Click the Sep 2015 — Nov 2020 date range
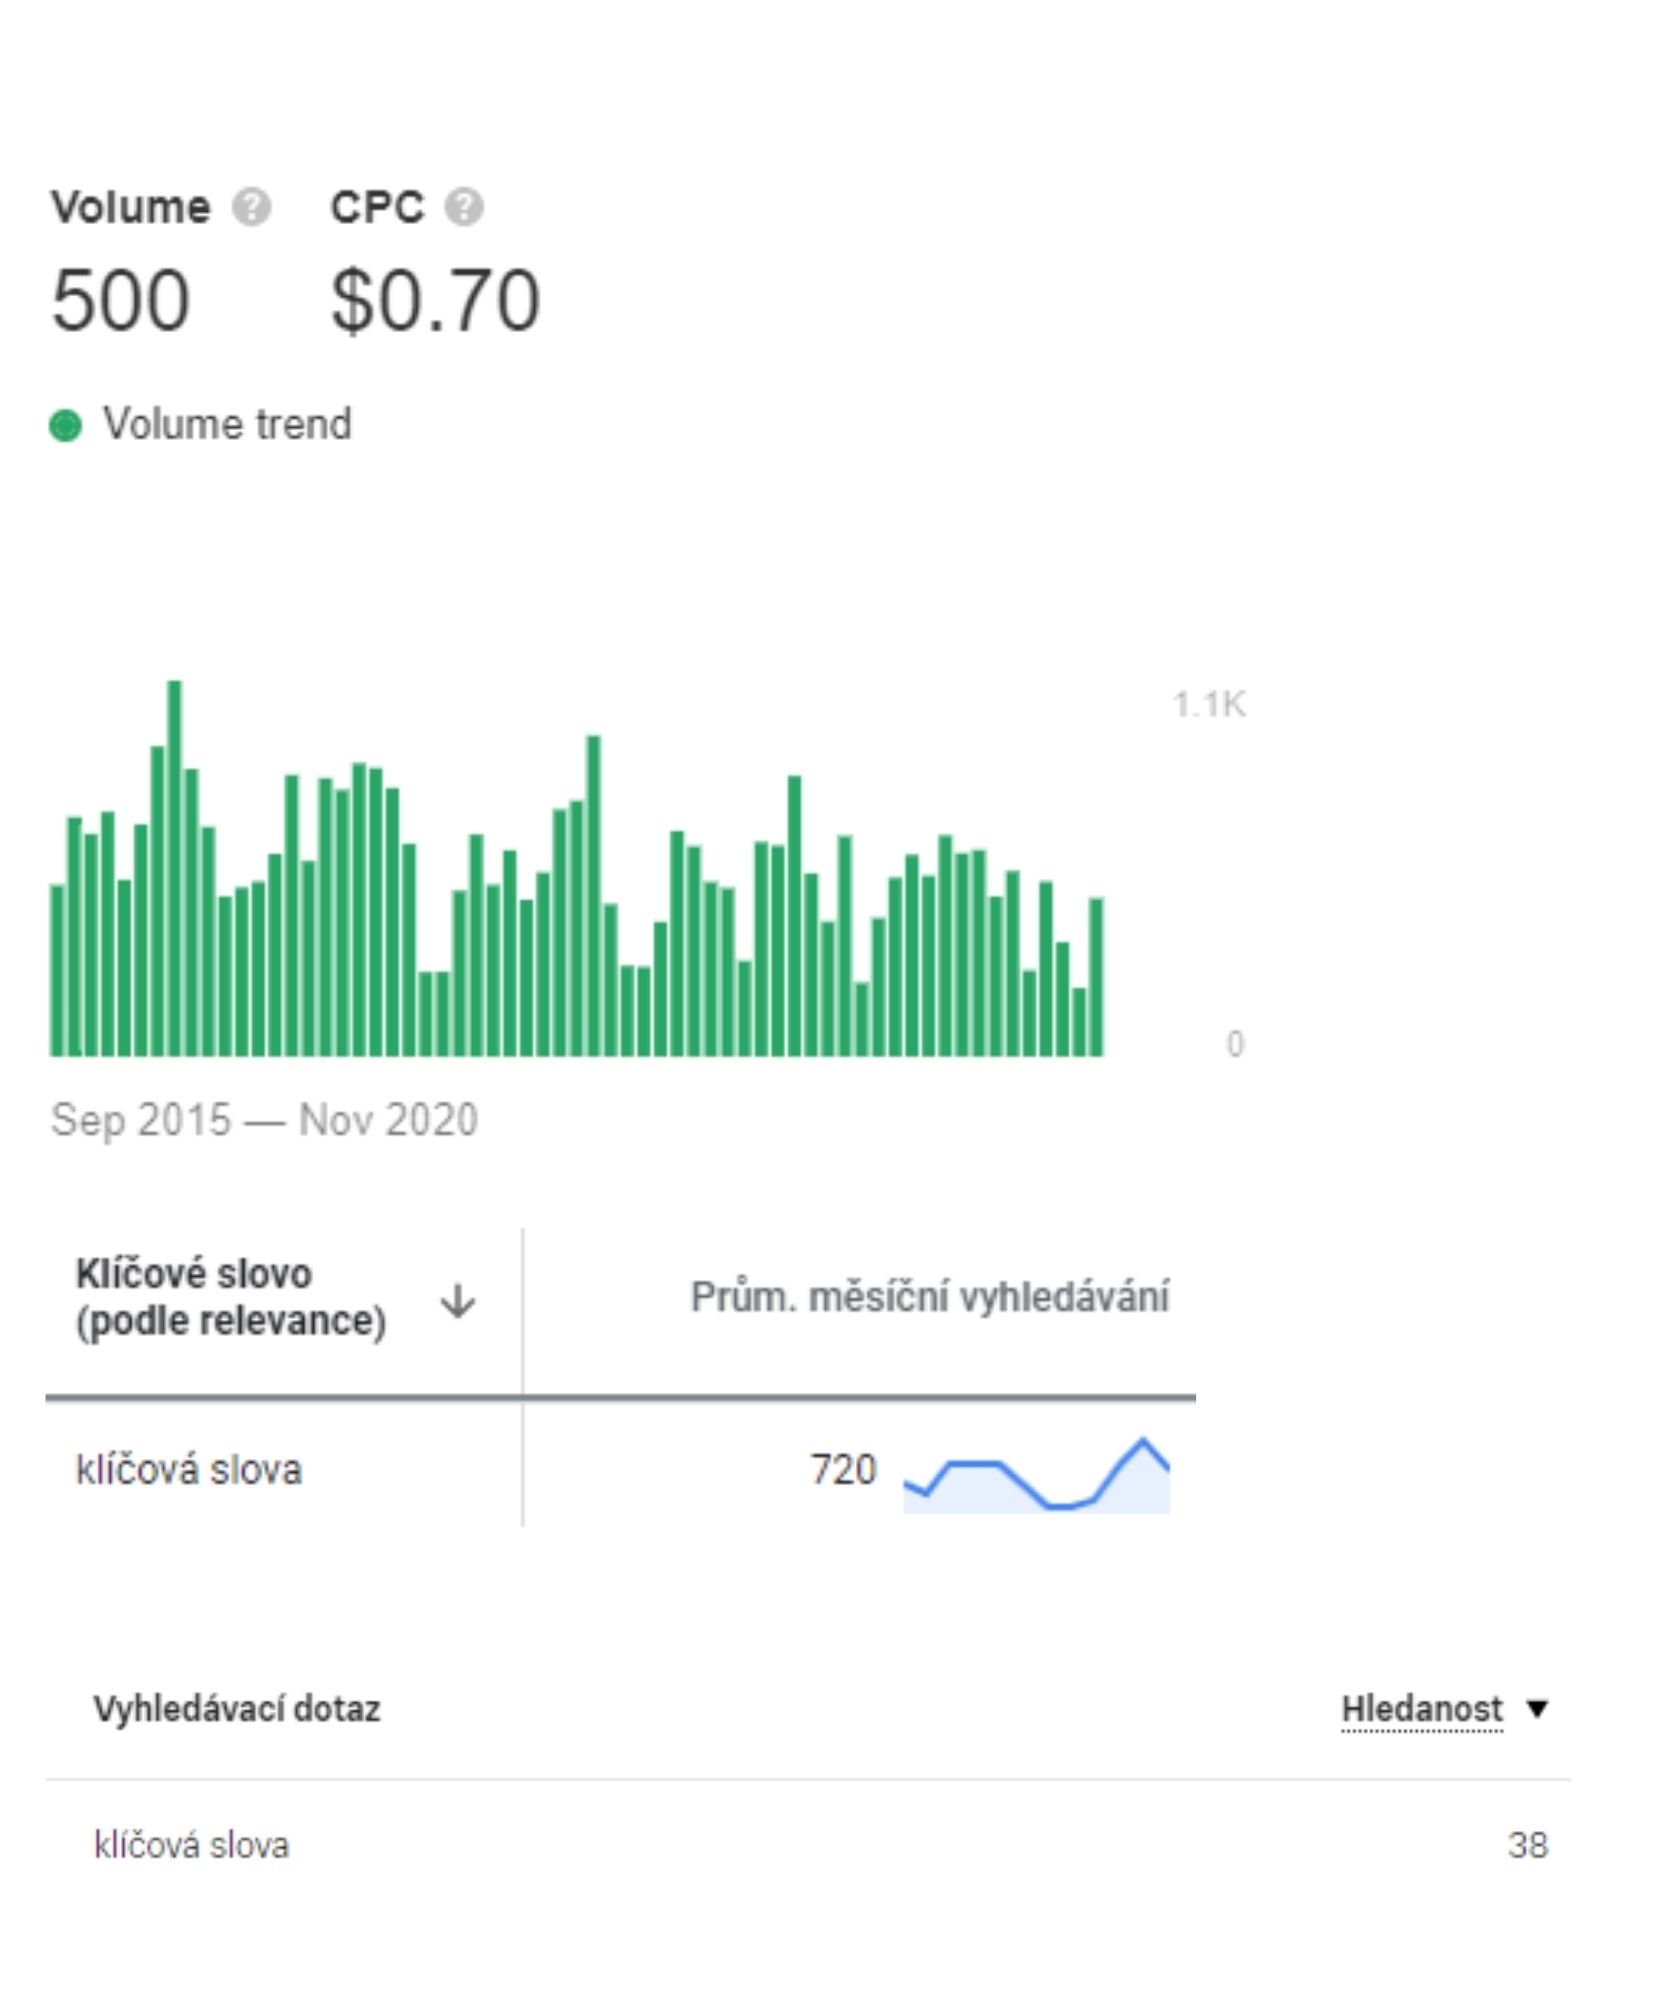 tap(264, 1120)
